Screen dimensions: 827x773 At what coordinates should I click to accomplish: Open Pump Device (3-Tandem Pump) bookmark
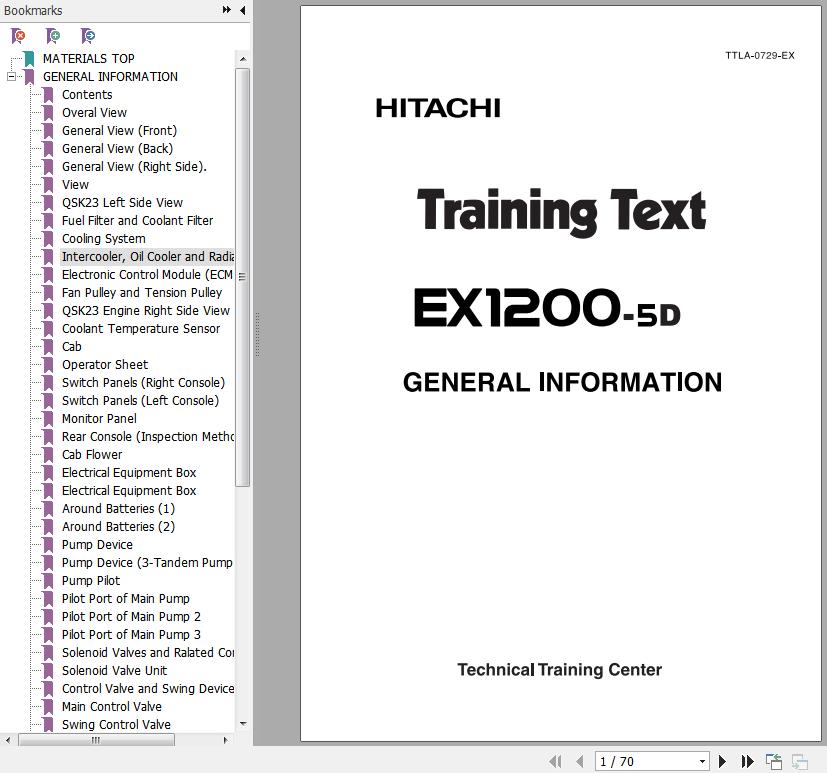click(x=147, y=563)
